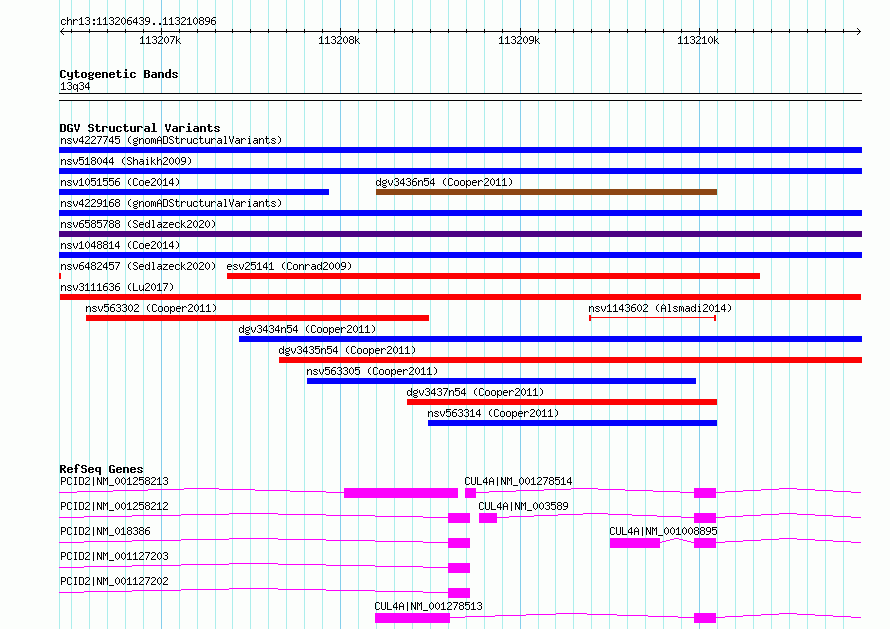Select nsv4229168 (gnomADStructuralVariants) label
The width and height of the screenshot is (890, 629).
click(x=171, y=203)
